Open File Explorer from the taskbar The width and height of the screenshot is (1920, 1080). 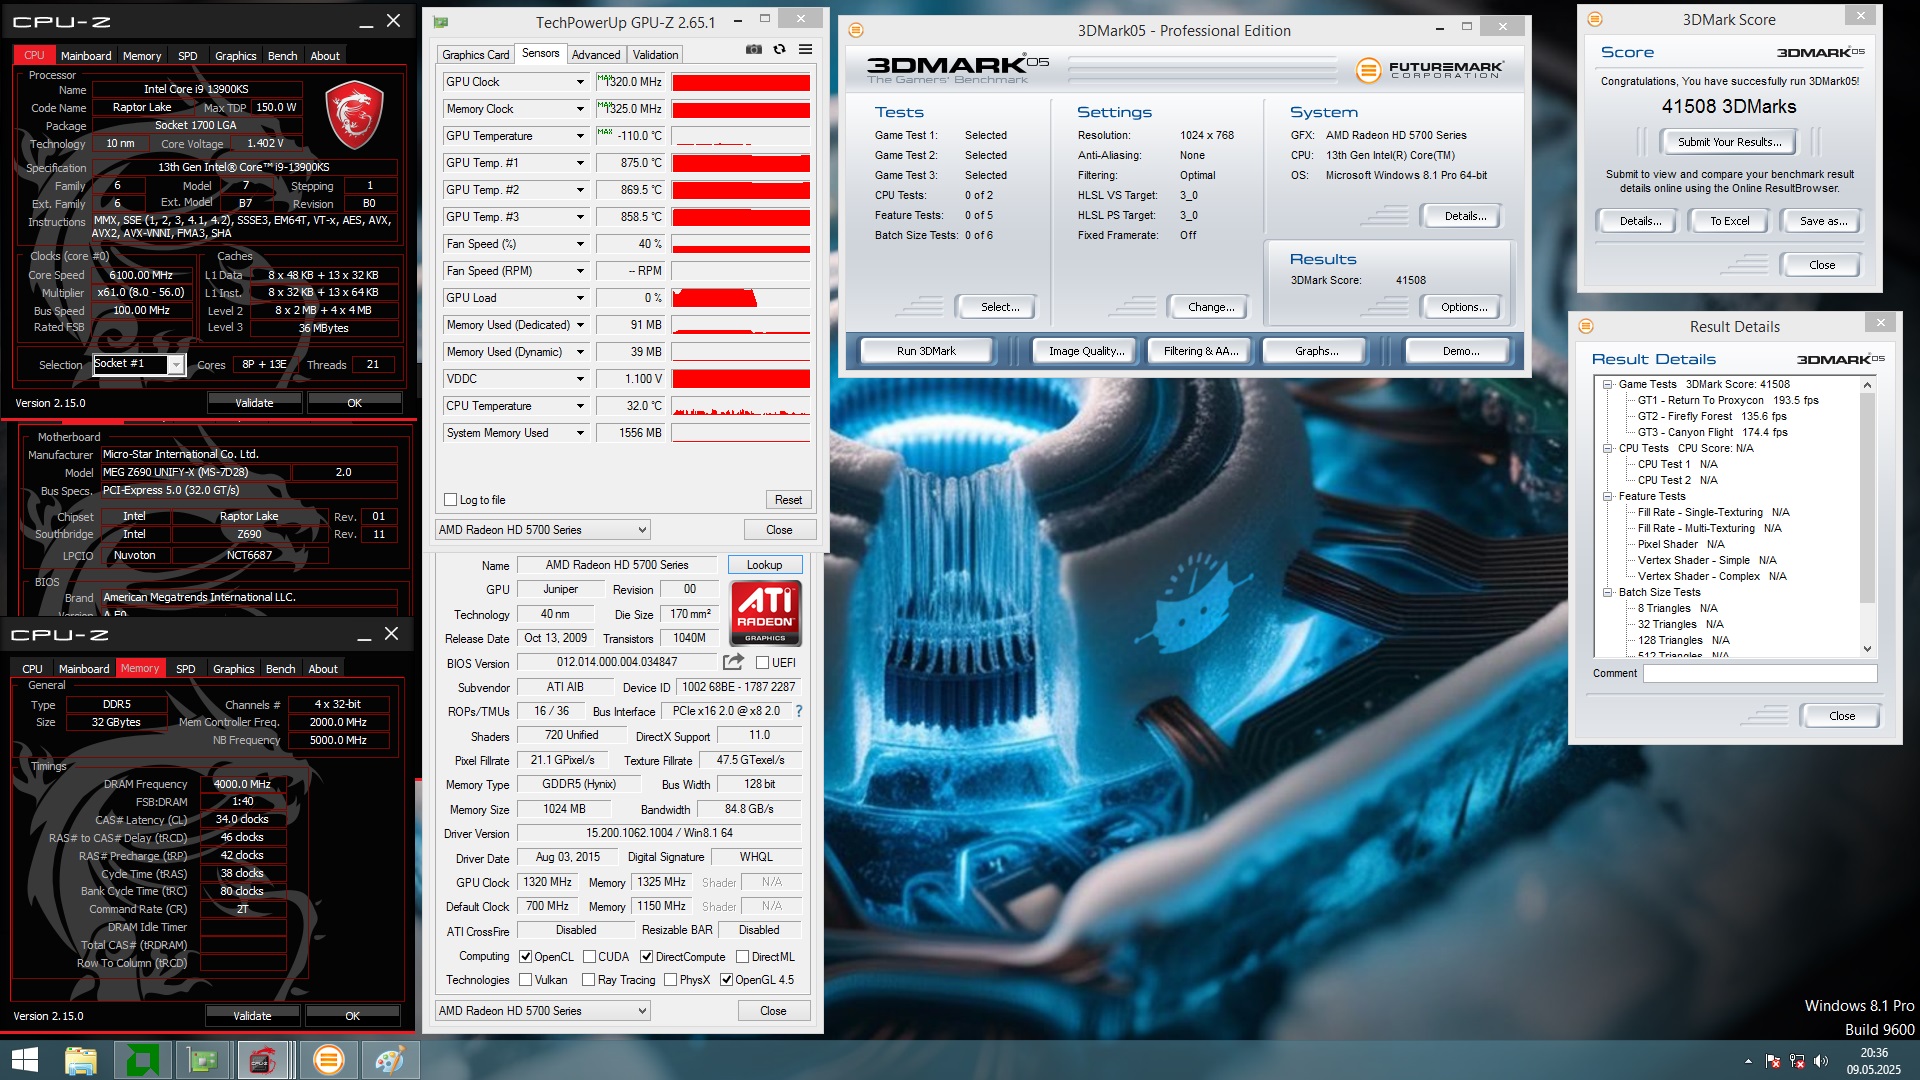coord(81,1060)
